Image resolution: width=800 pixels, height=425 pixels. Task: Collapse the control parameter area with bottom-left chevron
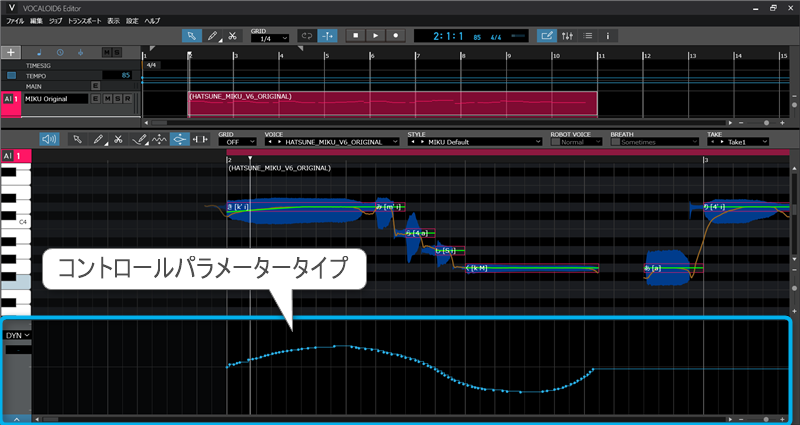pos(16,419)
